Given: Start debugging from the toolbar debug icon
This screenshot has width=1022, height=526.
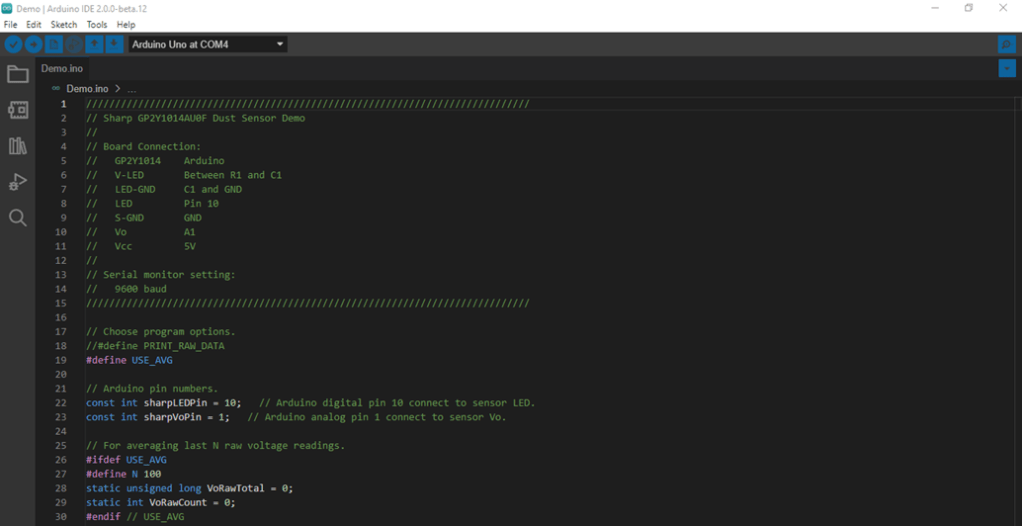Looking at the screenshot, I should tap(74, 44).
